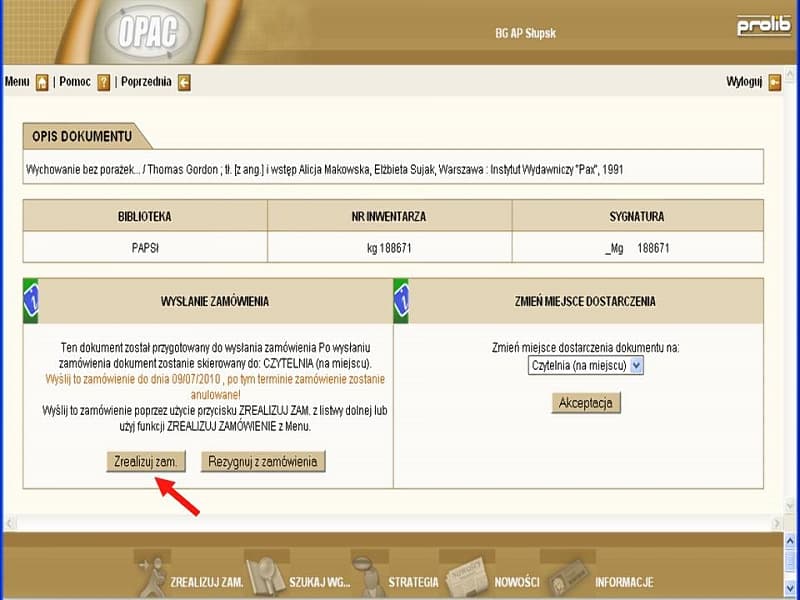Click the OPAC logo in the header
This screenshot has height=600, width=800.
click(147, 31)
